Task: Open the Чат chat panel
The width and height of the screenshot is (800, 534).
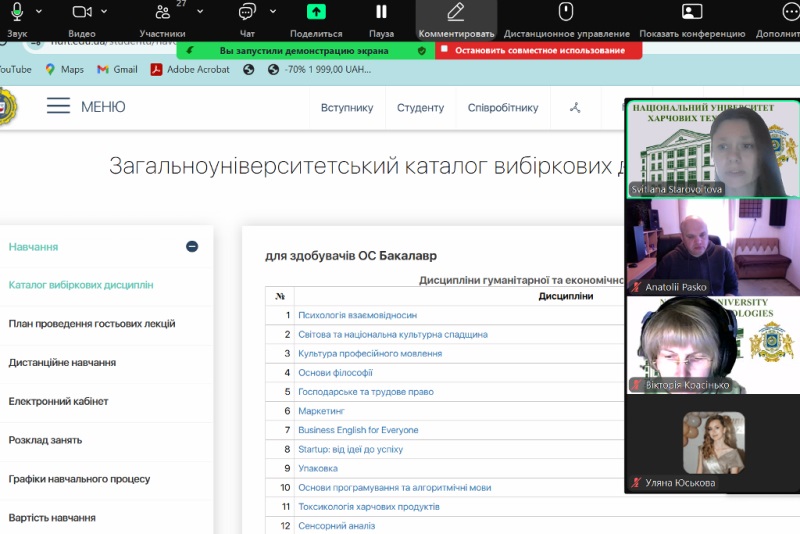Action: (247, 12)
